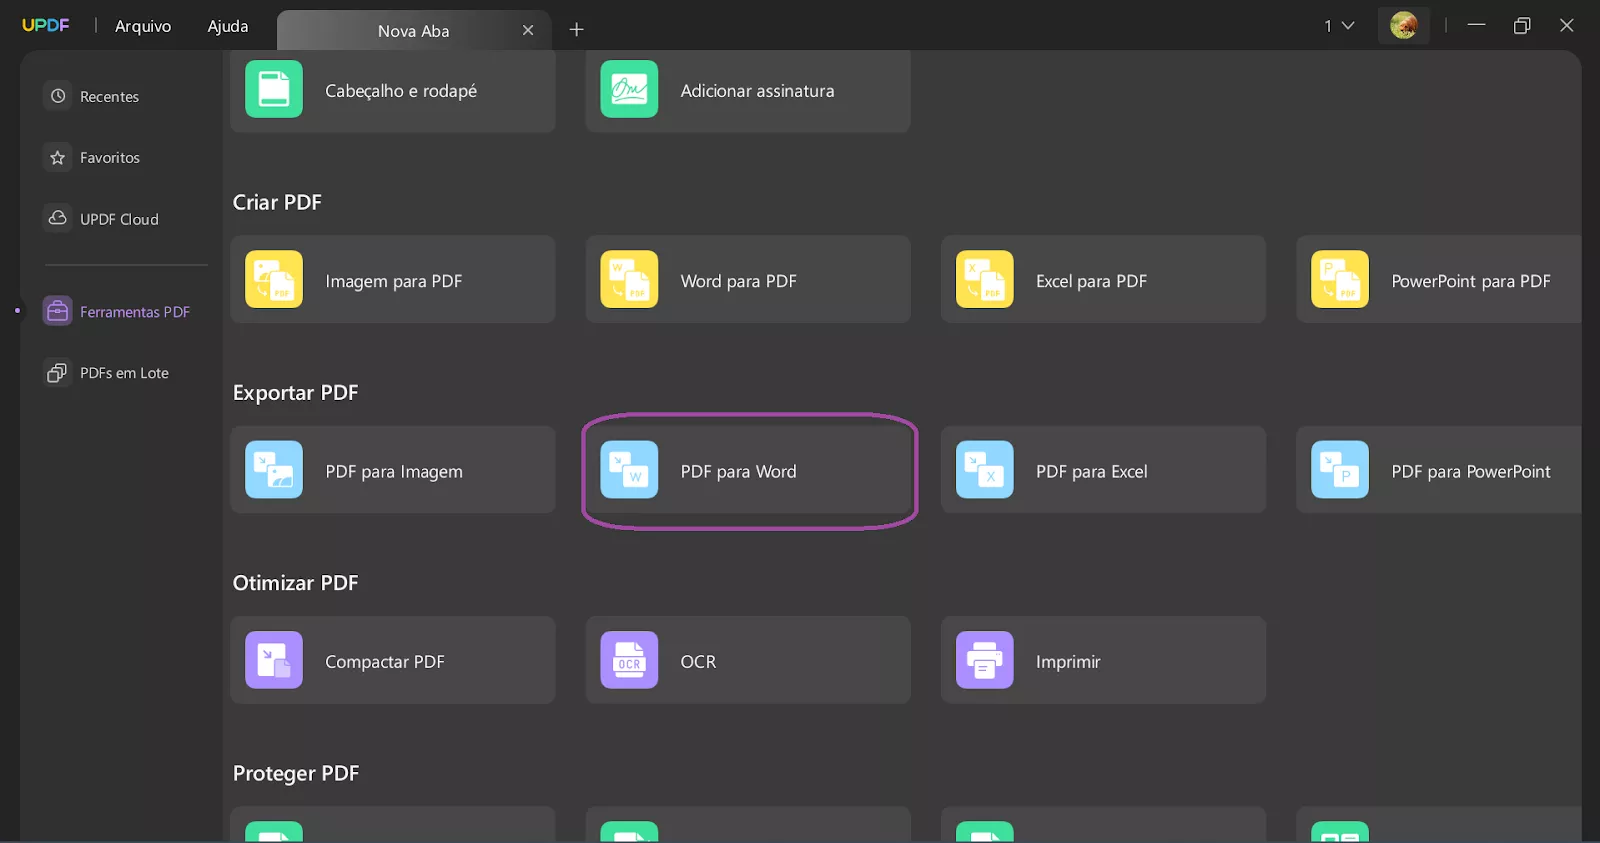This screenshot has width=1600, height=843.
Task: Open the Imprimir tool
Action: [1103, 660]
